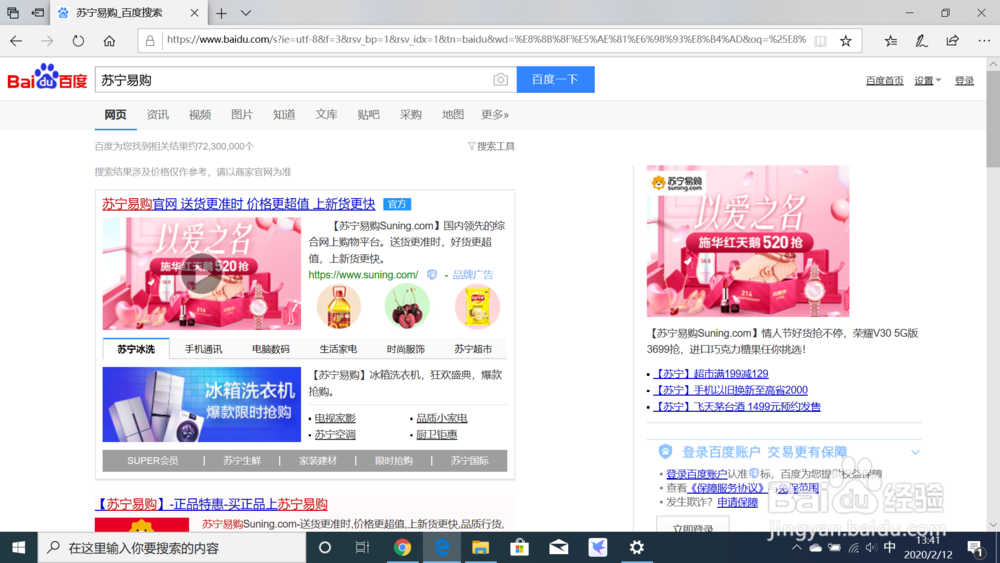Screen dimensions: 1000x563
Task: Show hidden tray icons arrow
Action: (x=797, y=548)
